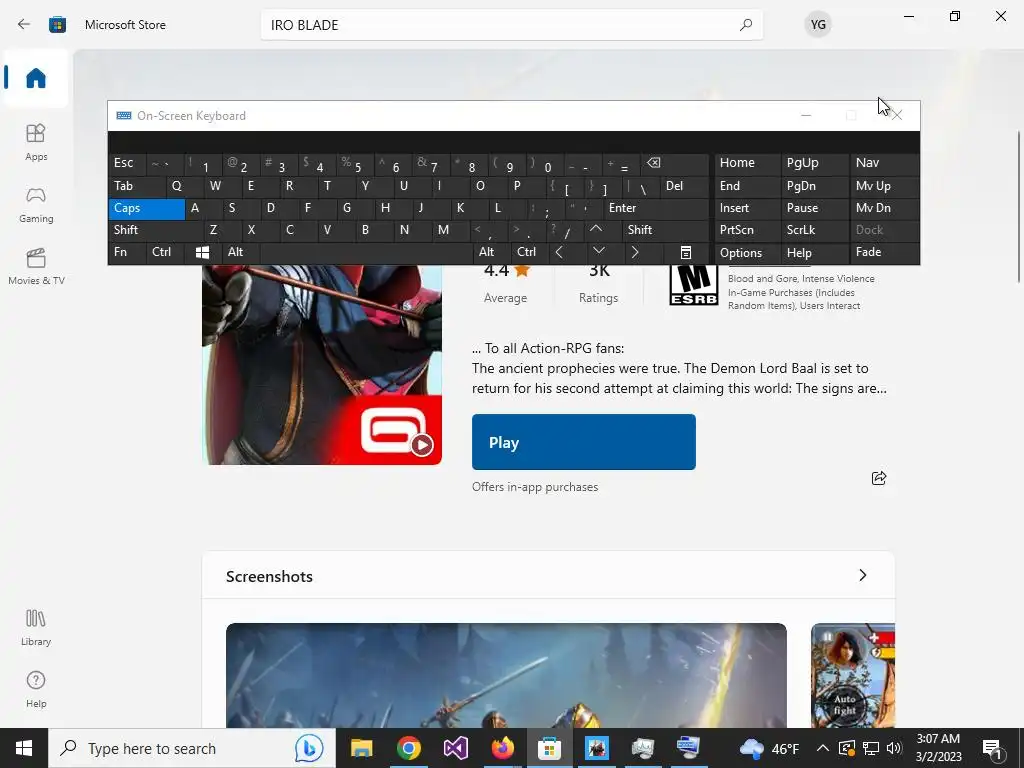Open the Auto fight screenshot thumbnail
This screenshot has width=1024, height=768.
click(853, 675)
